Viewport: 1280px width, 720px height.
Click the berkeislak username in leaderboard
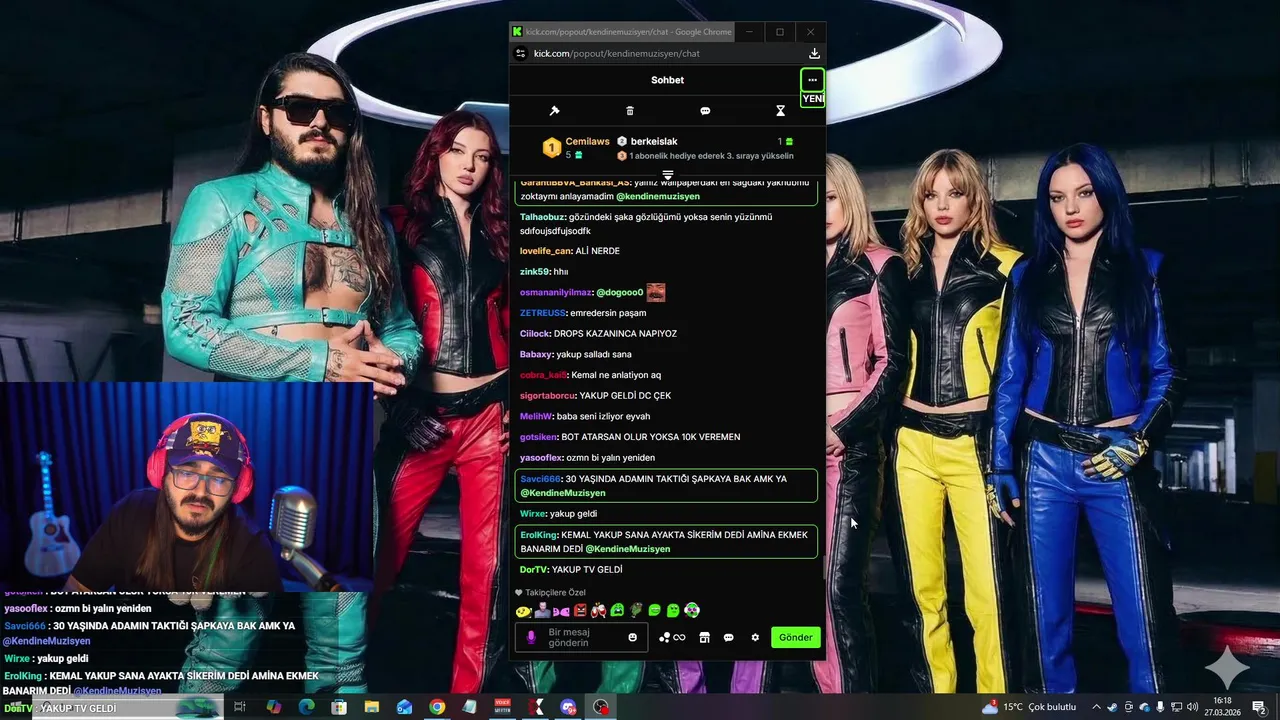[654, 142]
